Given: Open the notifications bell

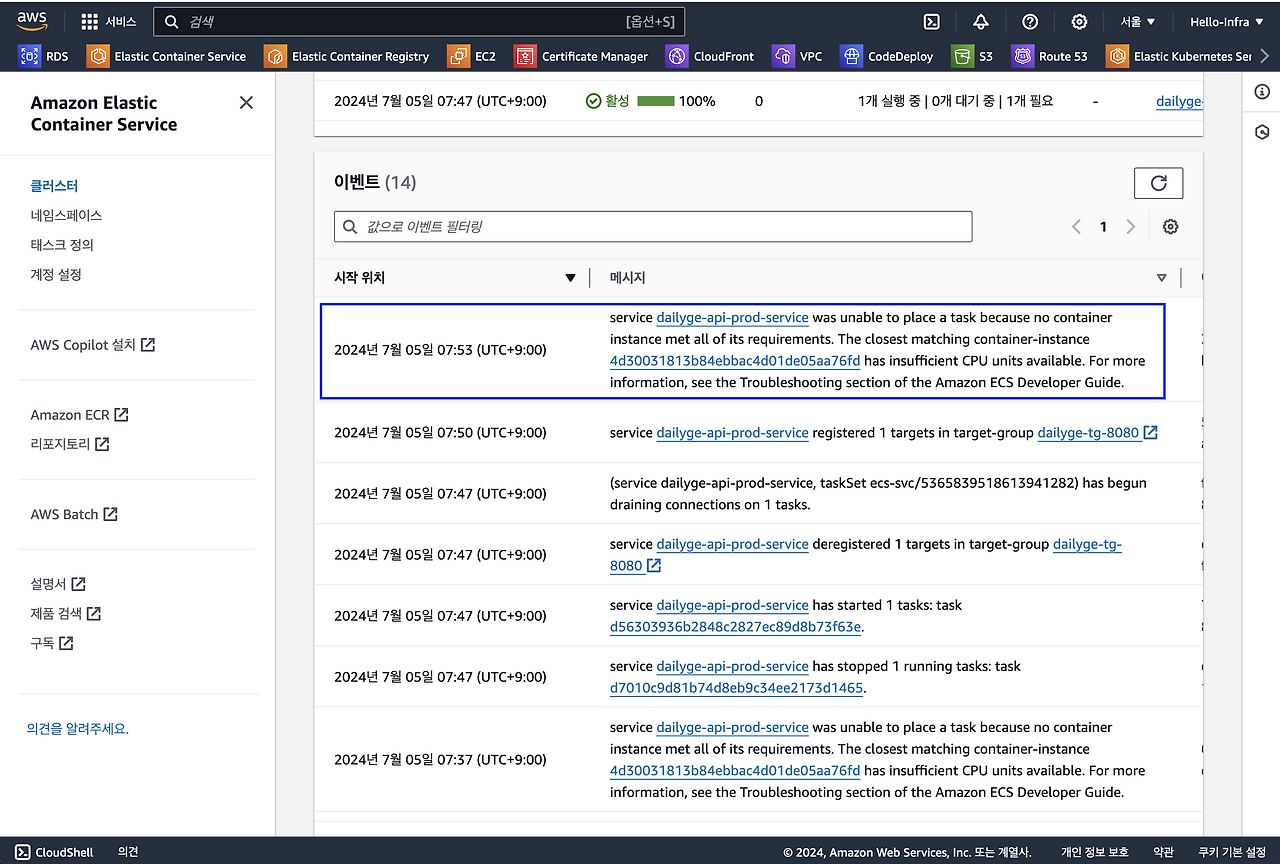Looking at the screenshot, I should pyautogui.click(x=980, y=21).
